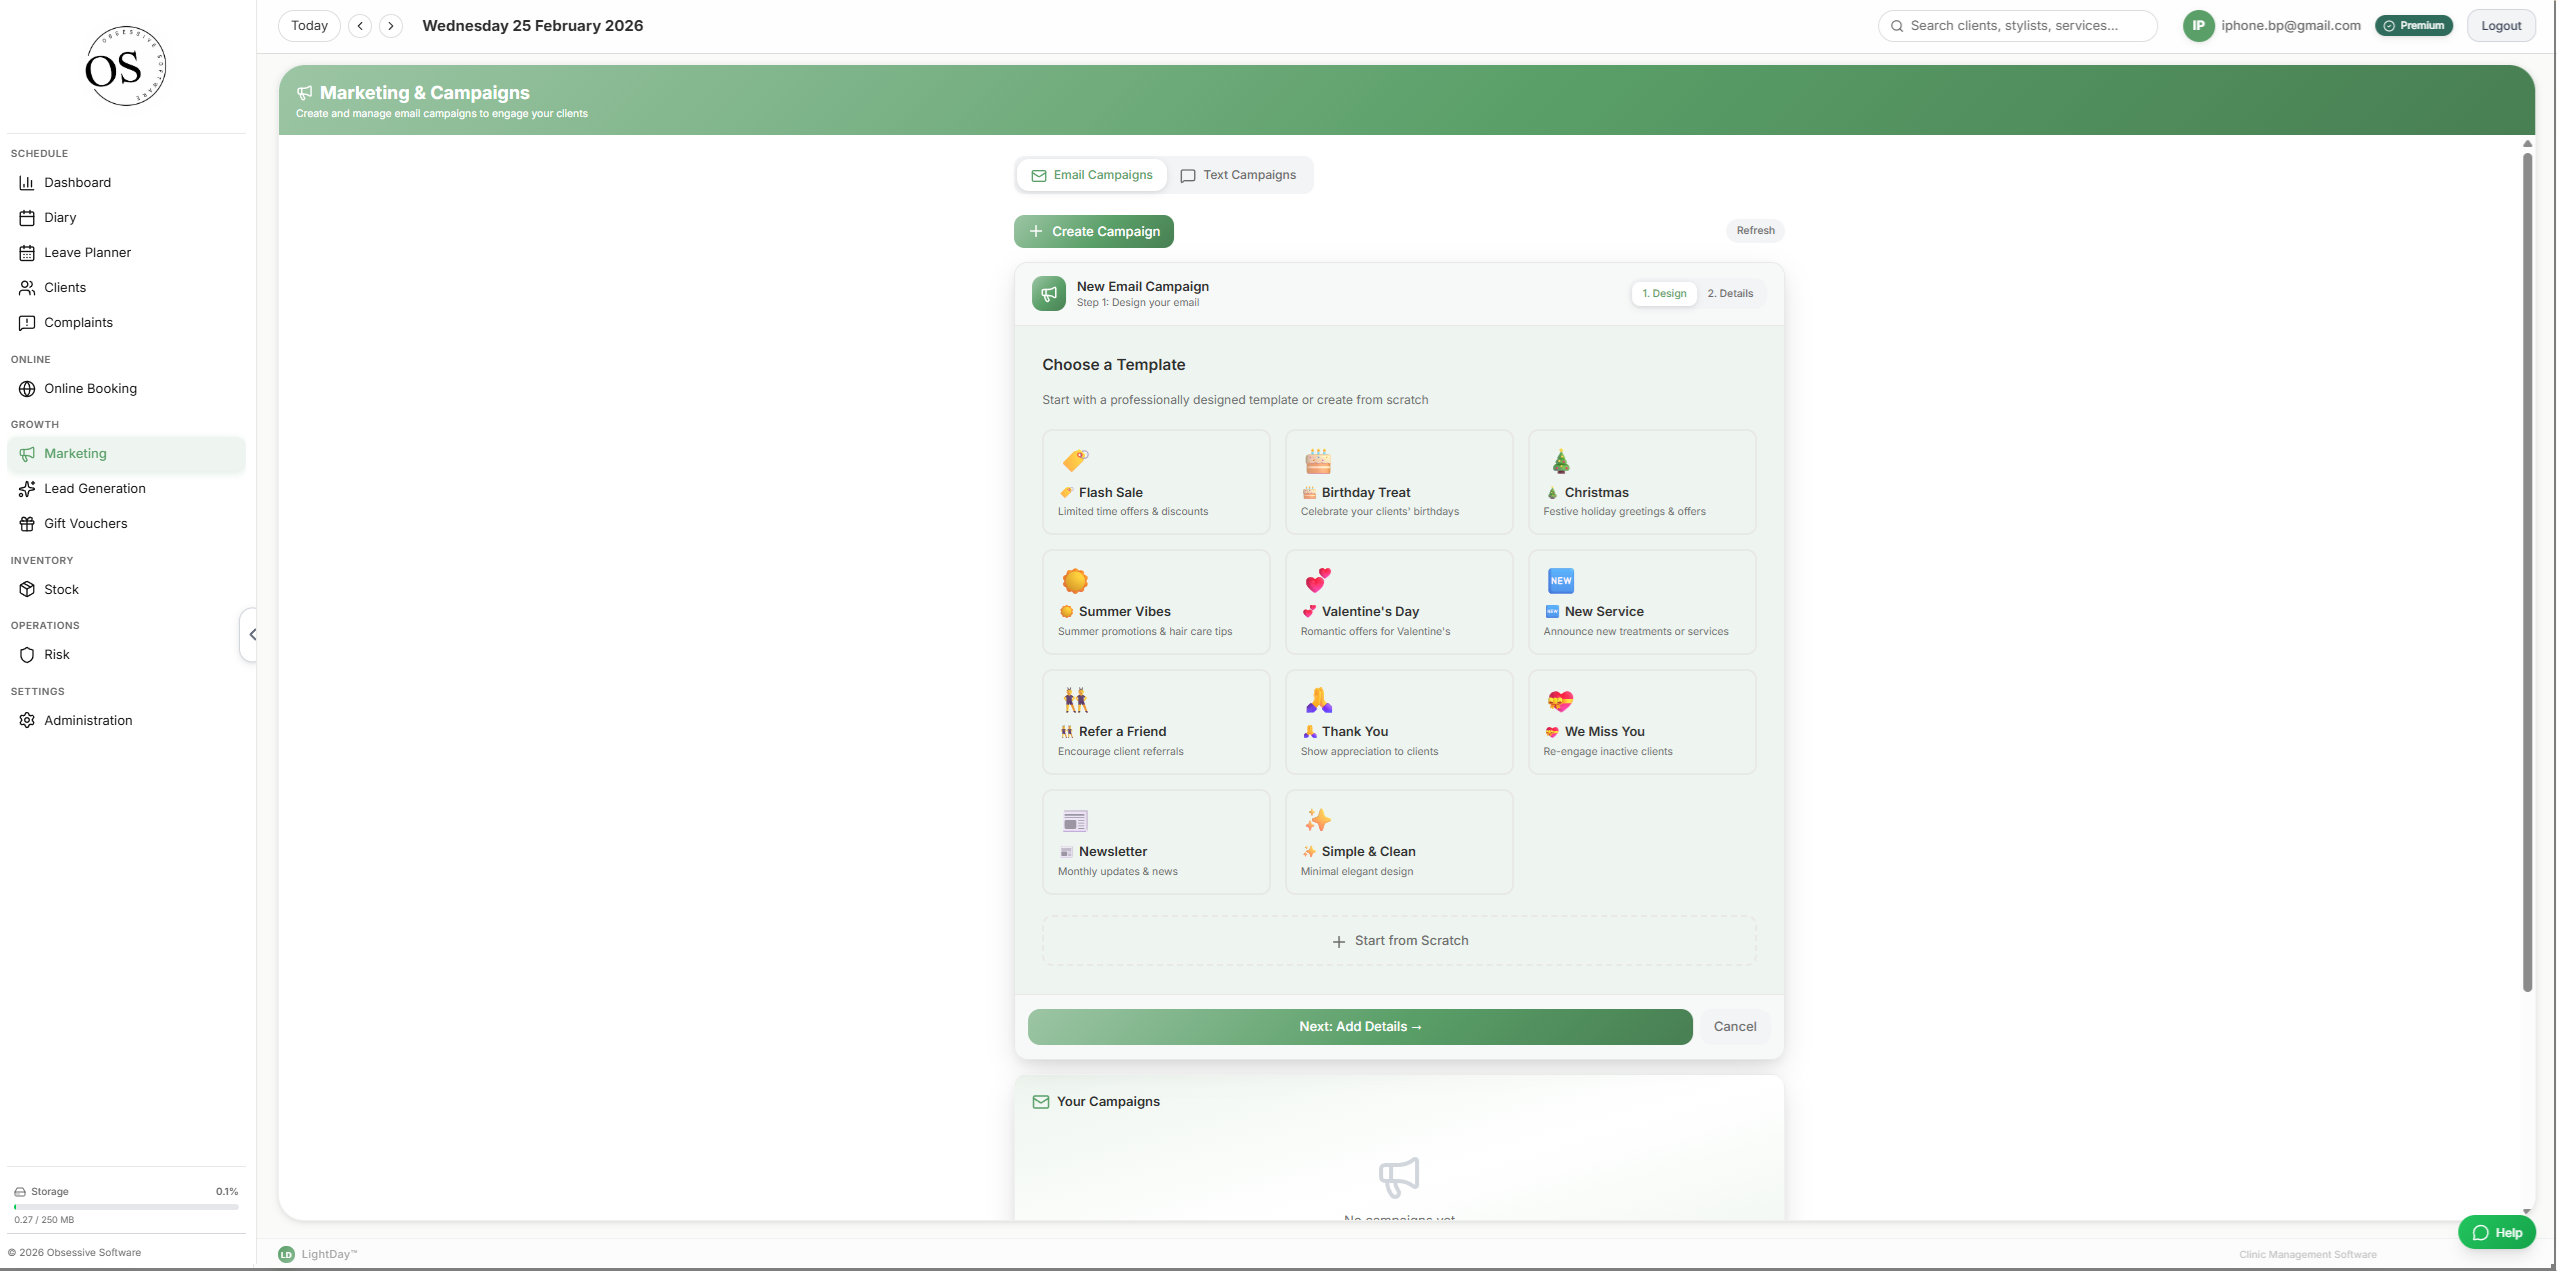The image size is (2557, 1271).
Task: Click the iphone.bp@gmail.com account text
Action: tap(2291, 26)
